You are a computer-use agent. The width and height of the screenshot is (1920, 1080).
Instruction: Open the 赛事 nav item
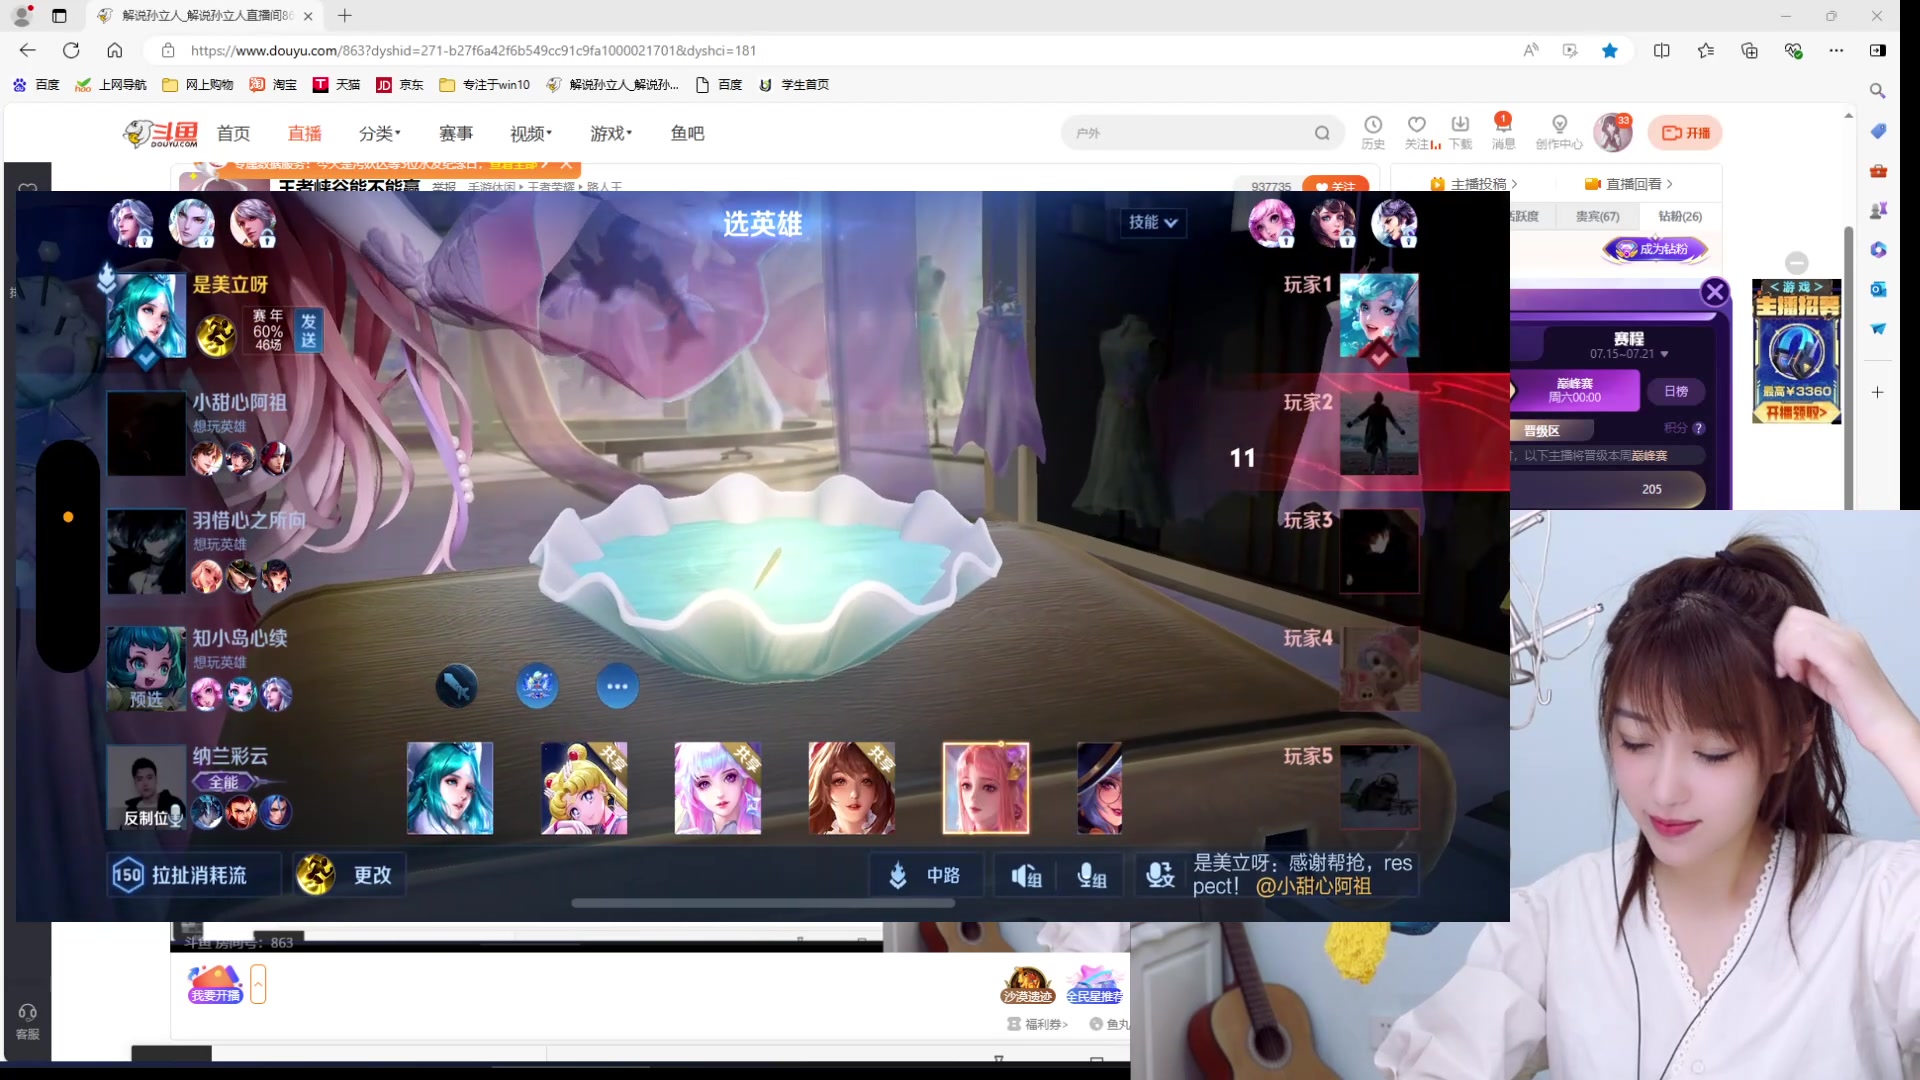pyautogui.click(x=455, y=133)
